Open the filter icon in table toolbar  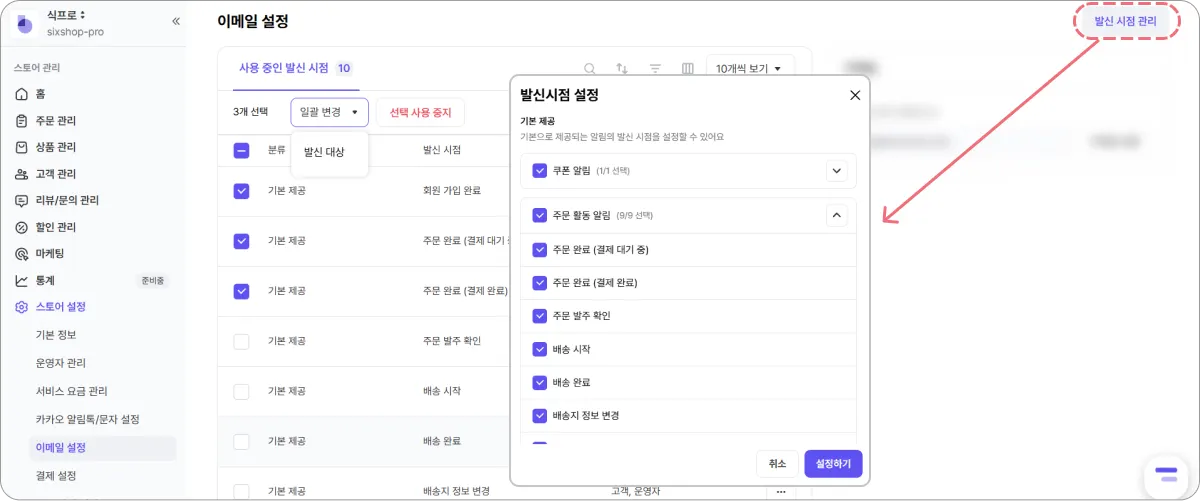655,69
